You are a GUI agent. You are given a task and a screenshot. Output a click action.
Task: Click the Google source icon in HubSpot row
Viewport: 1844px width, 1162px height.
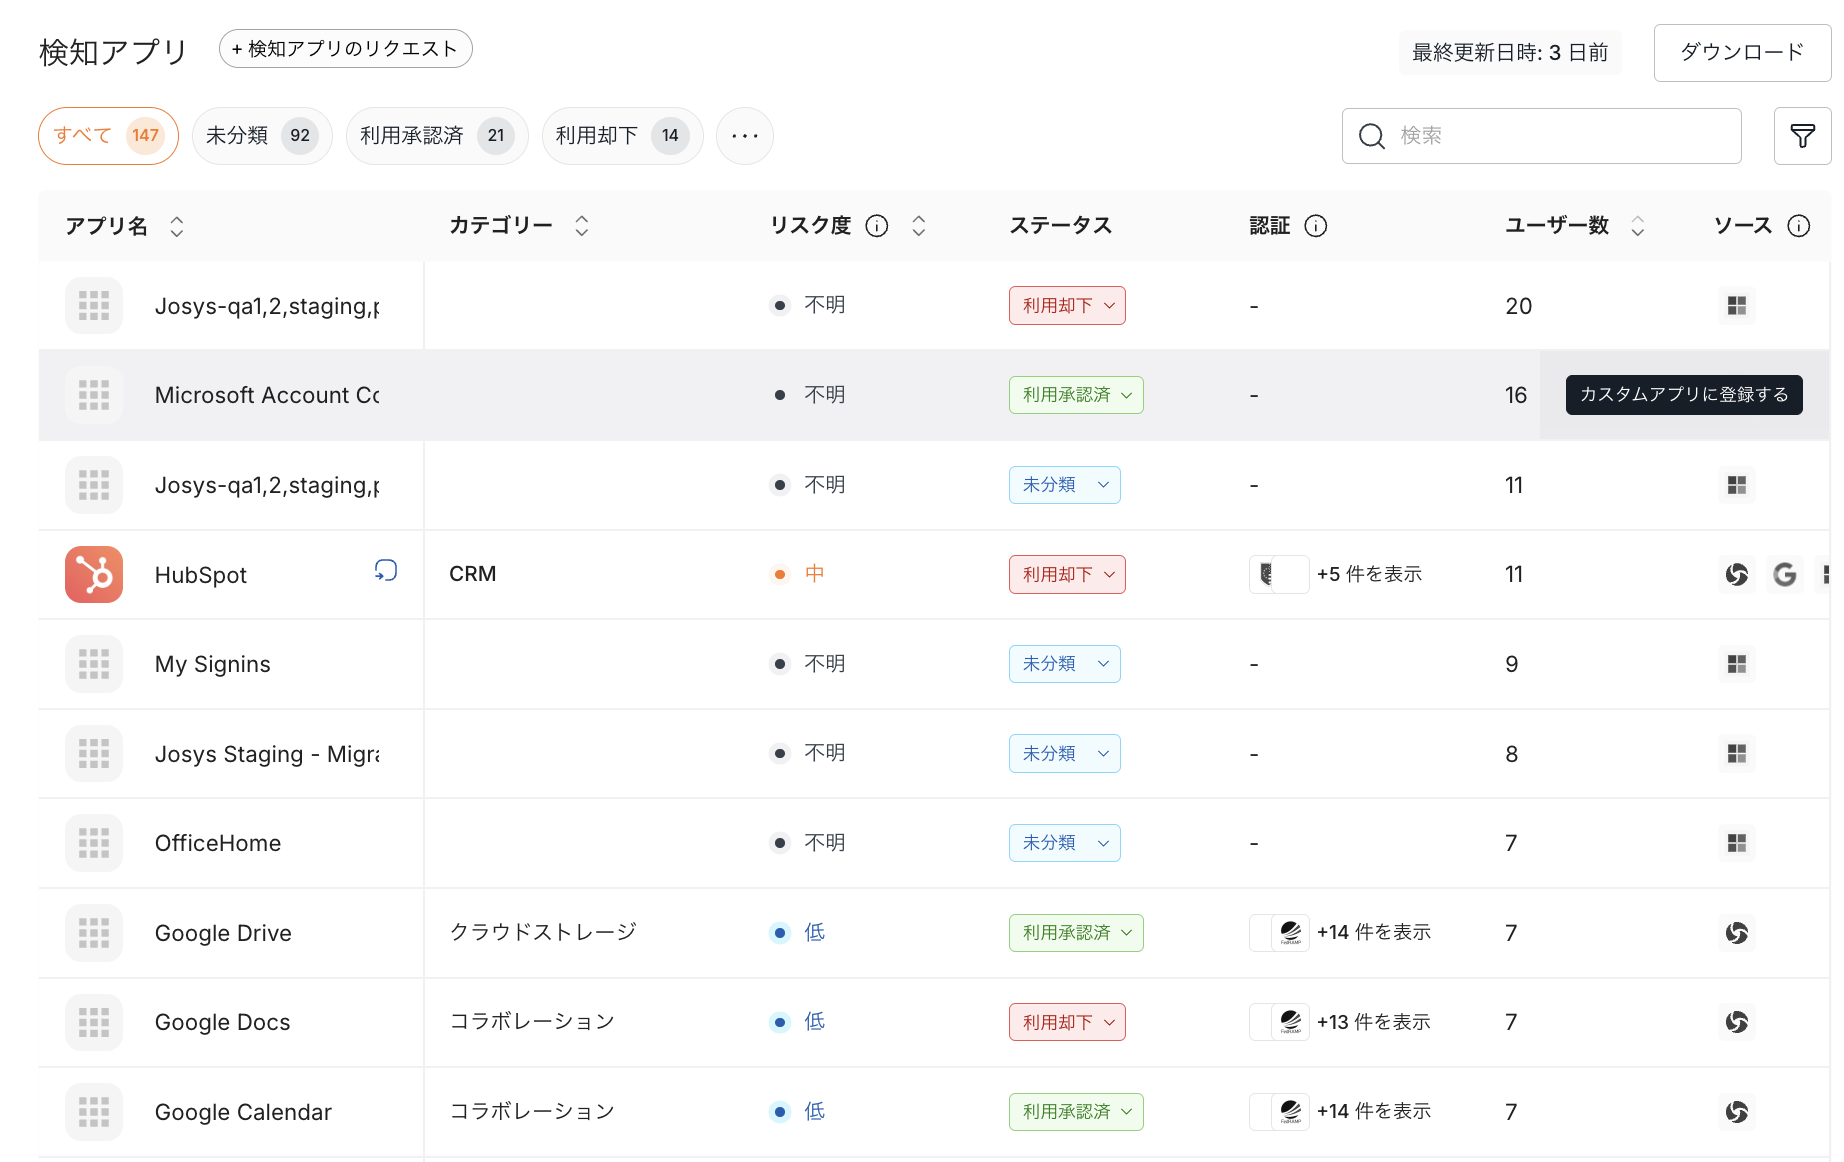coord(1785,574)
